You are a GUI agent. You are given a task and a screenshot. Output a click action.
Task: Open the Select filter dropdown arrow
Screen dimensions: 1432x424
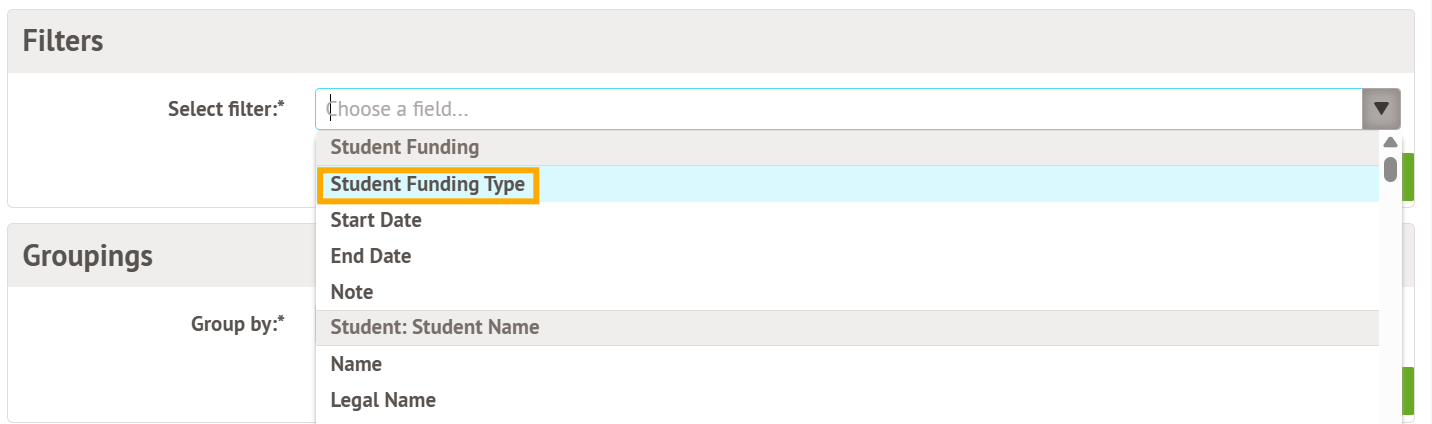coord(1381,109)
